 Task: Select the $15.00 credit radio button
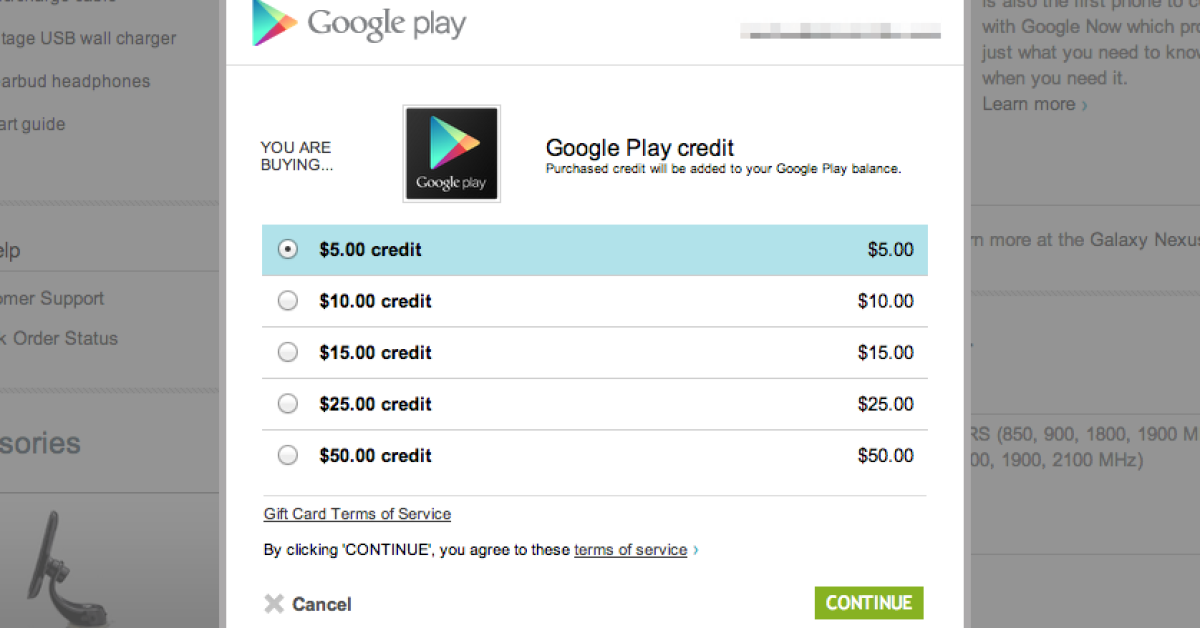(x=288, y=352)
